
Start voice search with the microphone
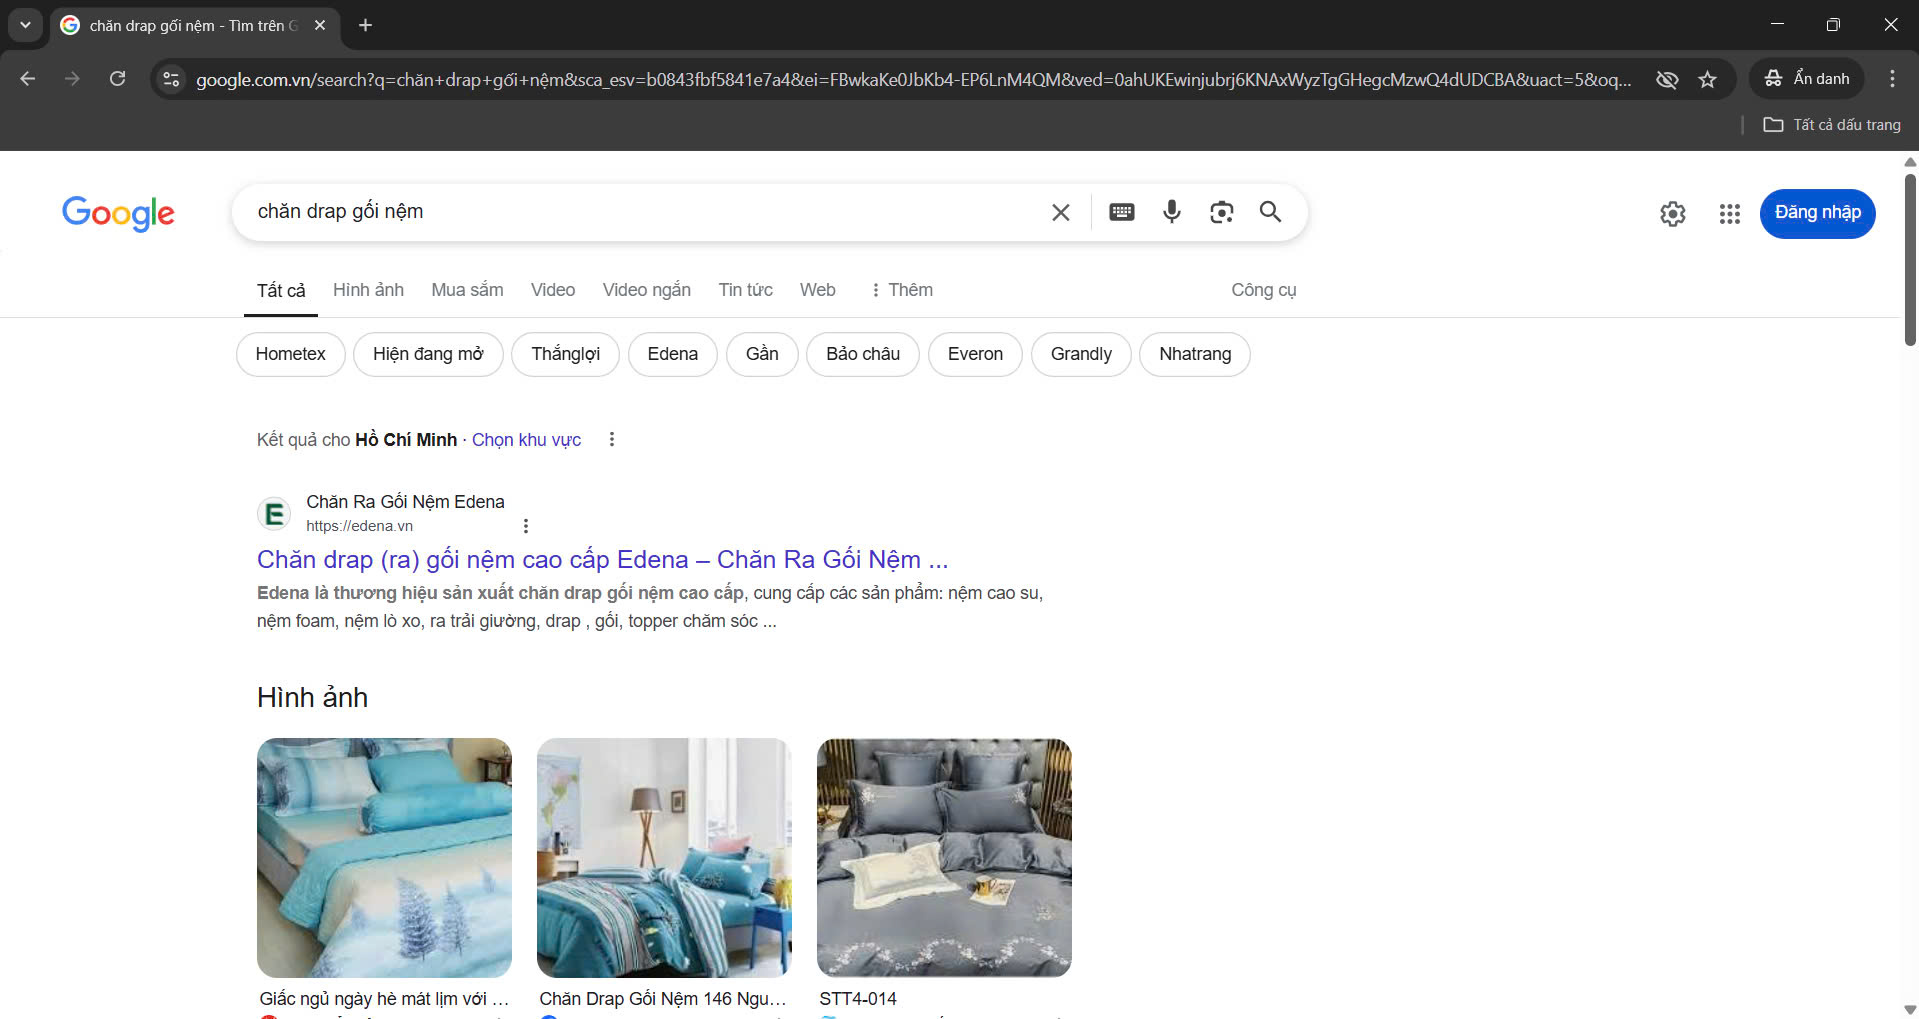pyautogui.click(x=1172, y=212)
